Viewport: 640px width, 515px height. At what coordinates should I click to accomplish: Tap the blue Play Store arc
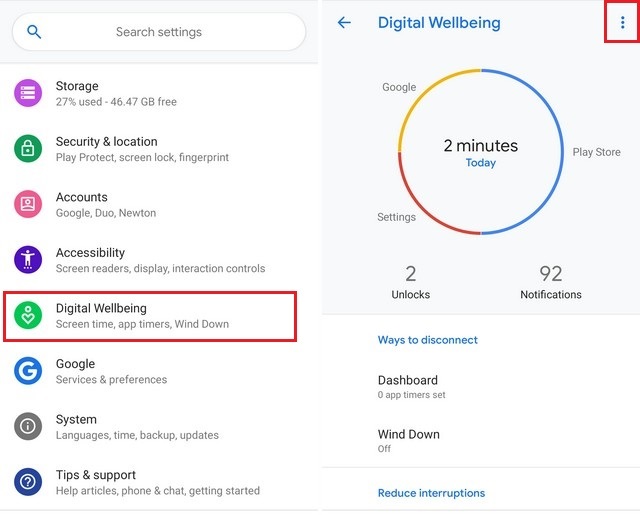click(x=562, y=152)
